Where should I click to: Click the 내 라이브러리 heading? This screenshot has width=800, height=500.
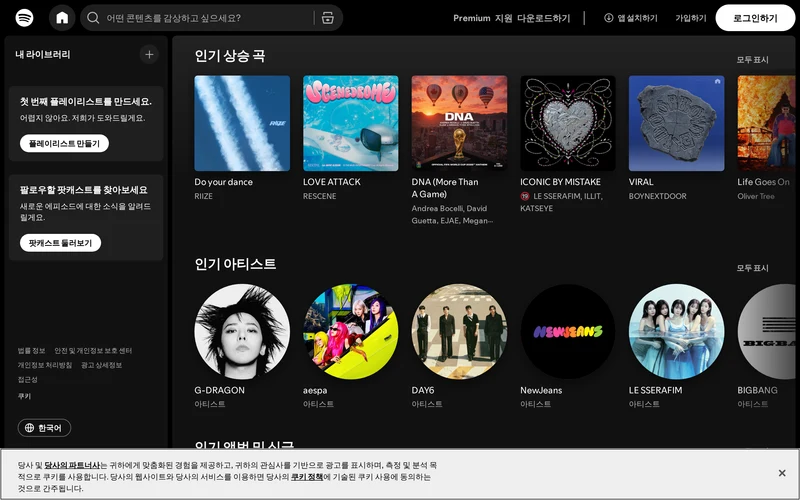(43, 54)
